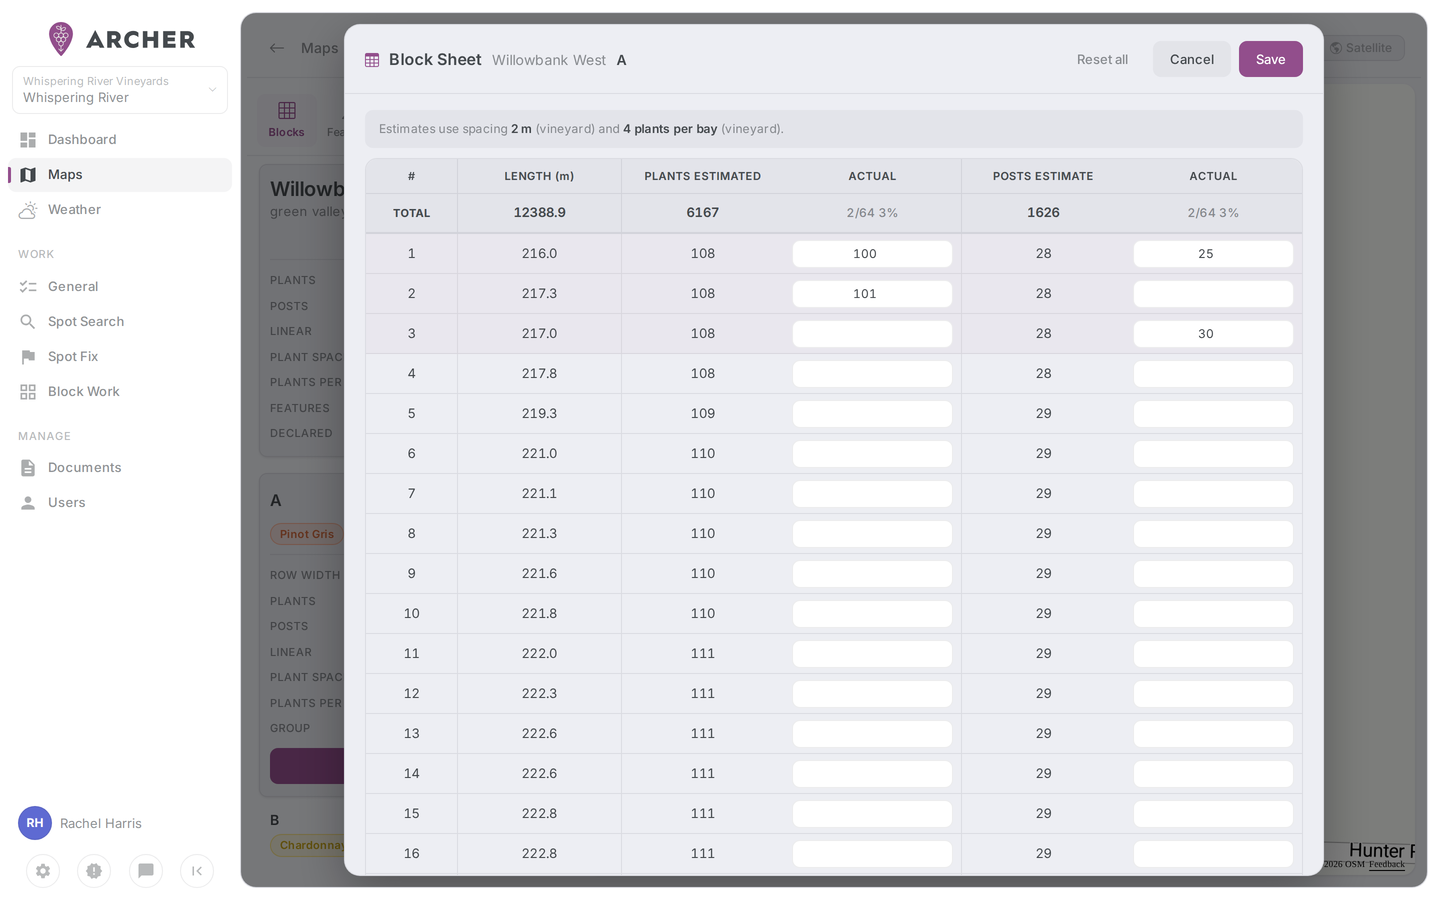The image size is (1440, 900).
Task: Click the LENGTH (m) column header
Action: point(540,176)
